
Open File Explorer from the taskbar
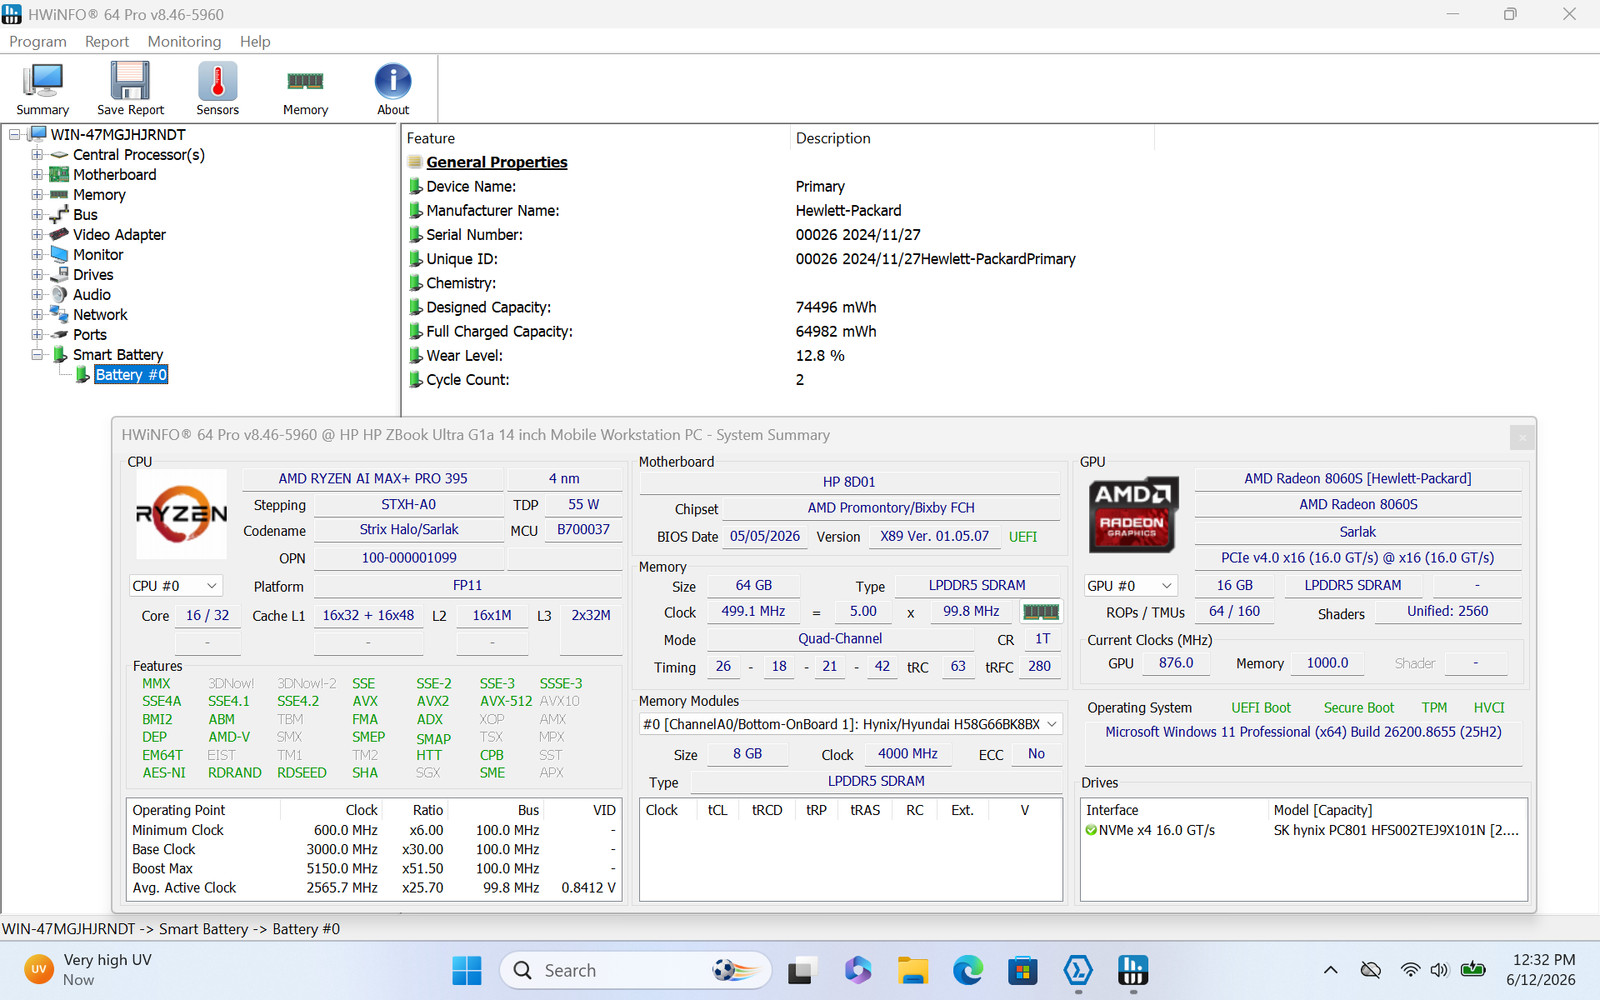pos(912,970)
